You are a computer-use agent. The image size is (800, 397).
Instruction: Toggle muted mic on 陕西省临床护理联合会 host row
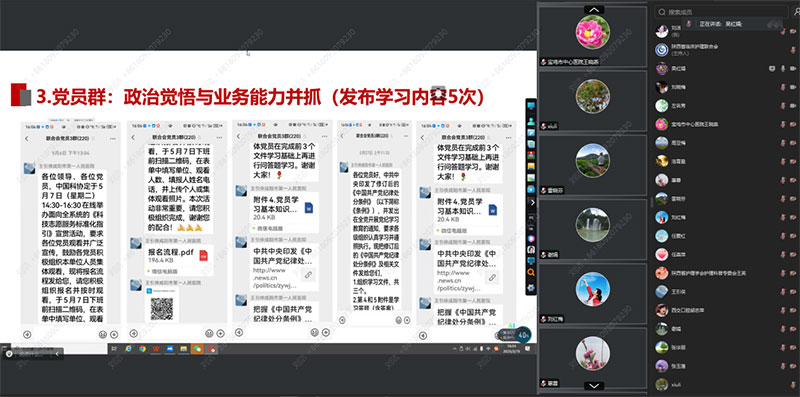click(x=793, y=49)
